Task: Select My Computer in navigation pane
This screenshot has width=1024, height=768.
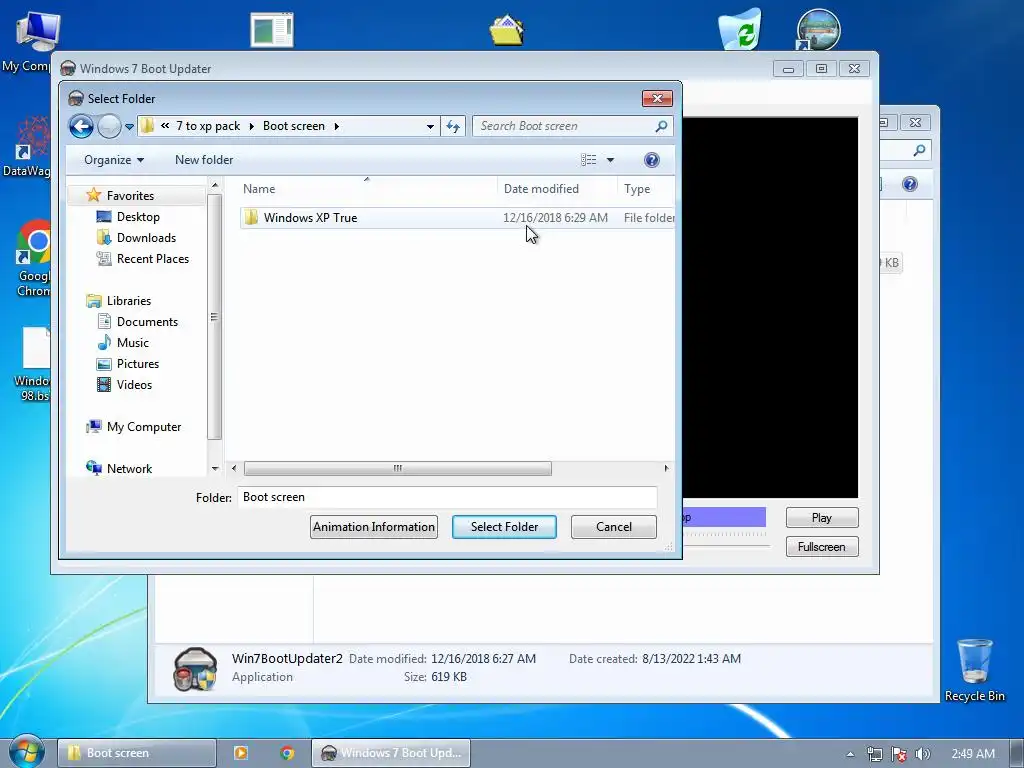Action: click(x=144, y=427)
